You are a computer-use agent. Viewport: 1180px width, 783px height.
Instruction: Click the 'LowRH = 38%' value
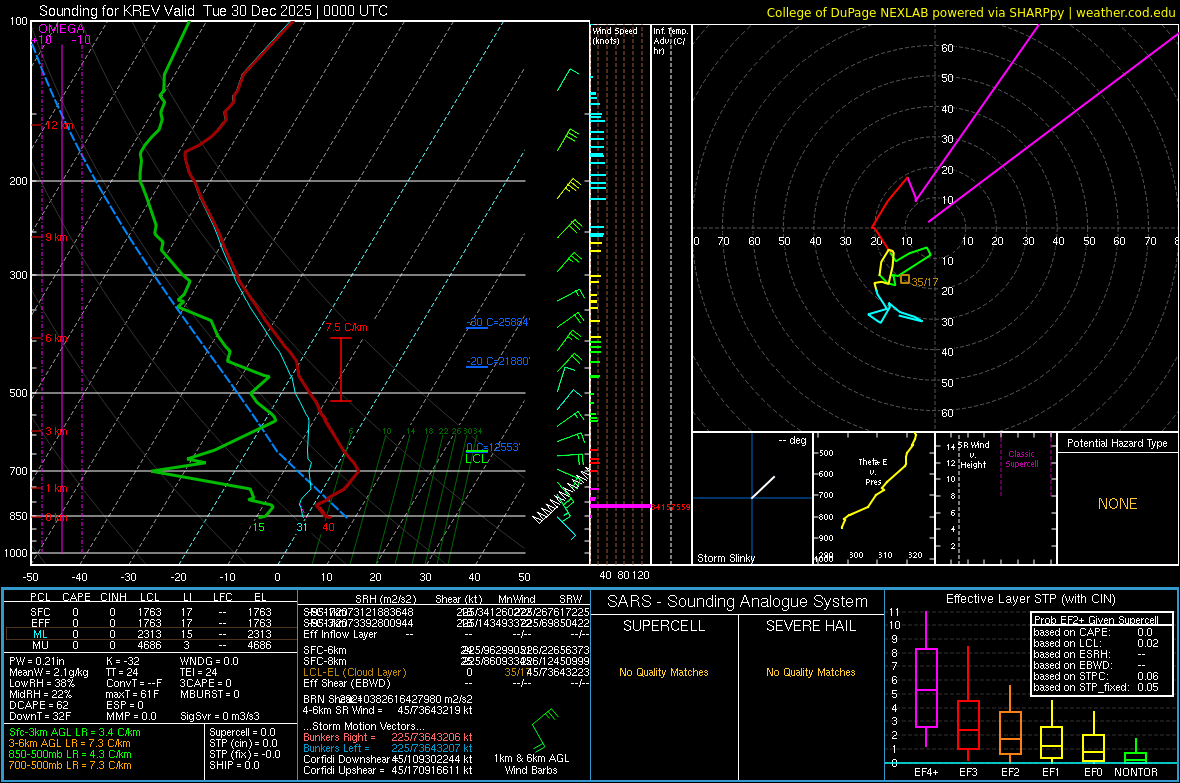pyautogui.click(x=42, y=684)
